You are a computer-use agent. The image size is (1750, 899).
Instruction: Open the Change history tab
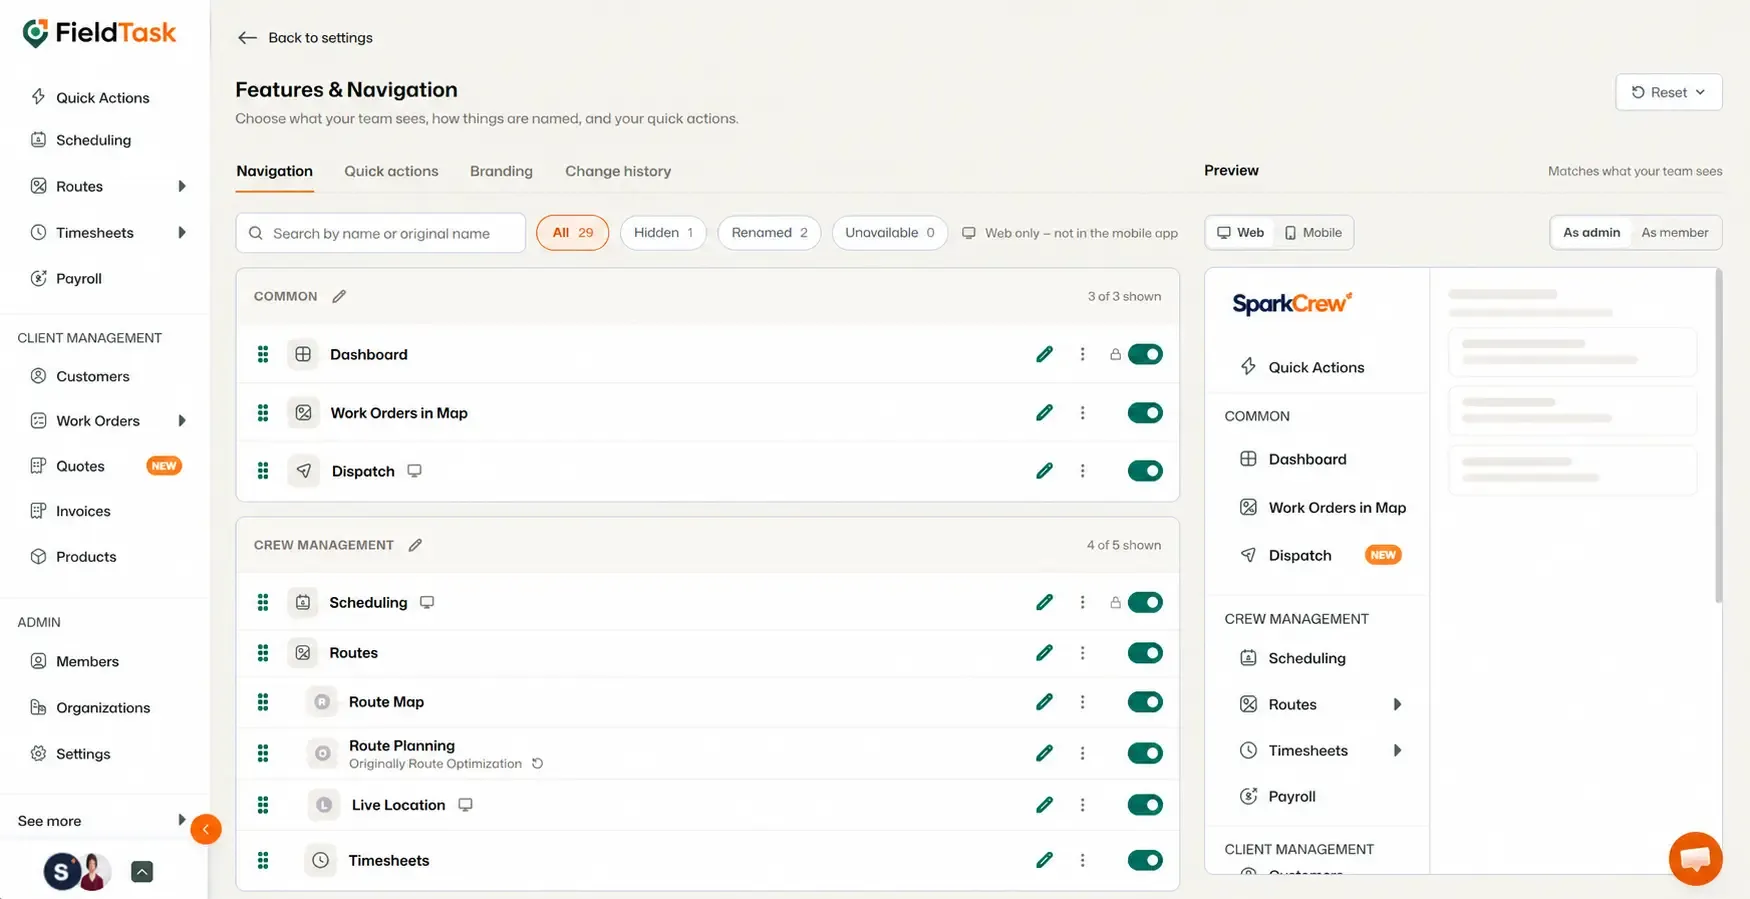click(x=618, y=171)
